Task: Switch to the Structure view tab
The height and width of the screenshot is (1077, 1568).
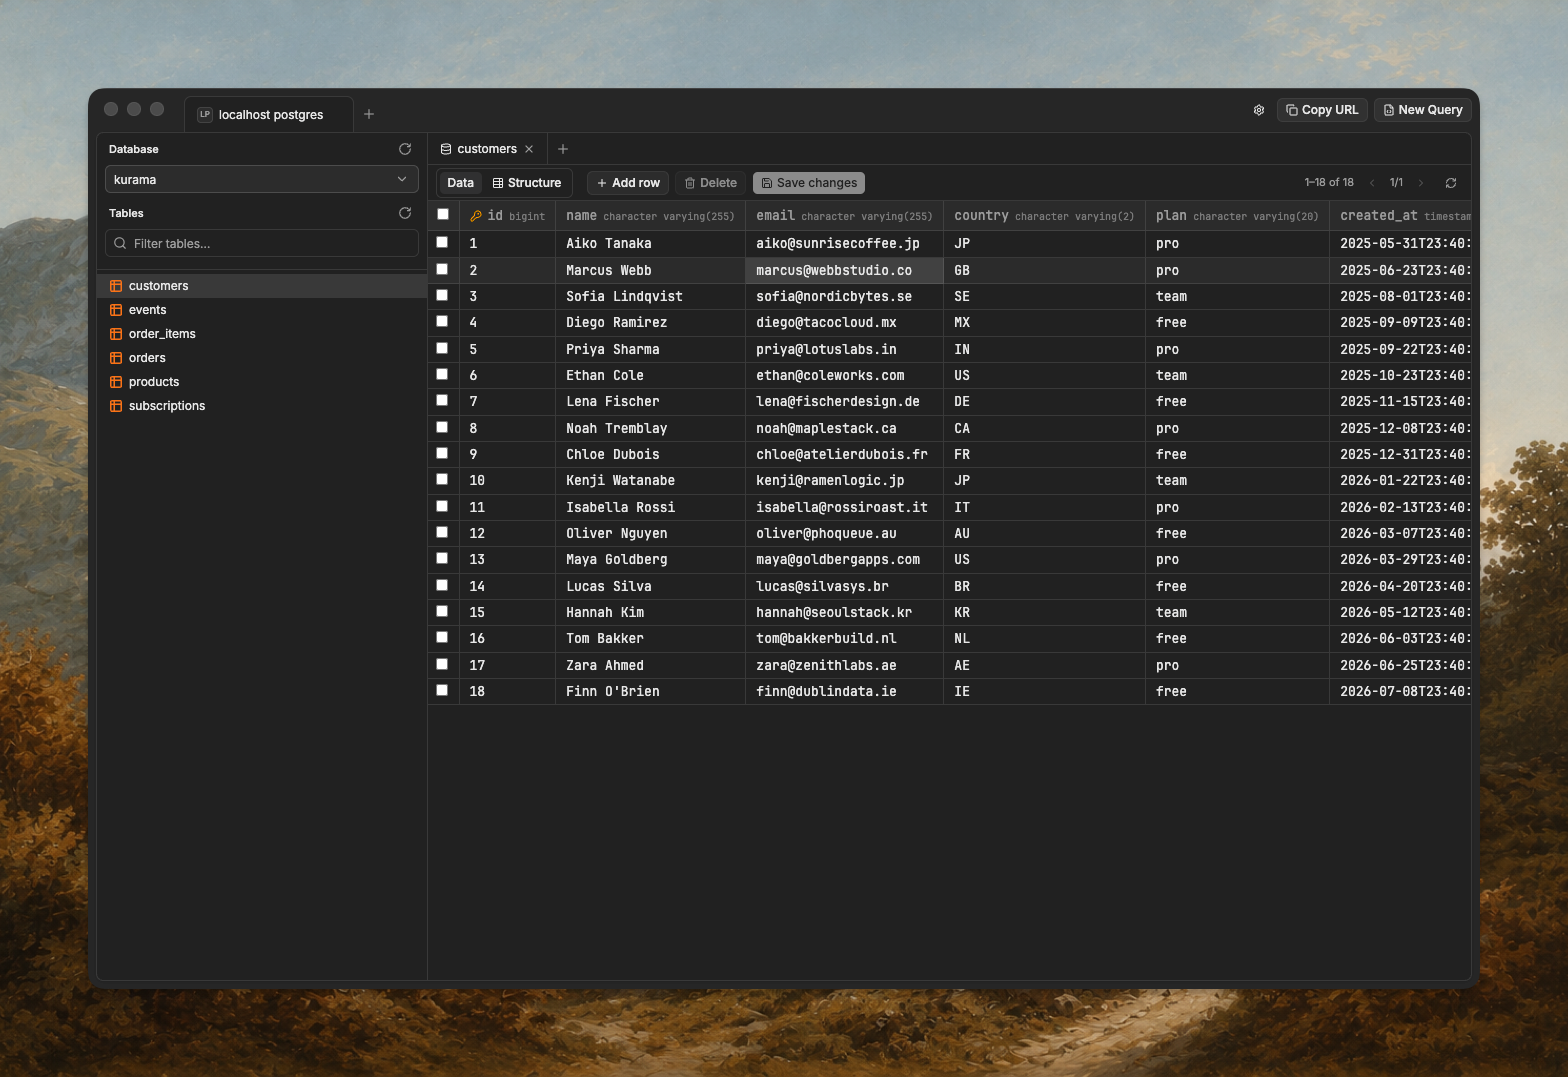Action: [527, 183]
